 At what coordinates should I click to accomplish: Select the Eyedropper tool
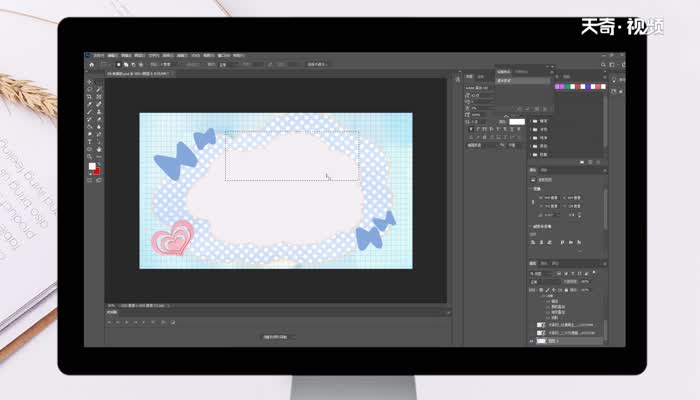click(90, 104)
